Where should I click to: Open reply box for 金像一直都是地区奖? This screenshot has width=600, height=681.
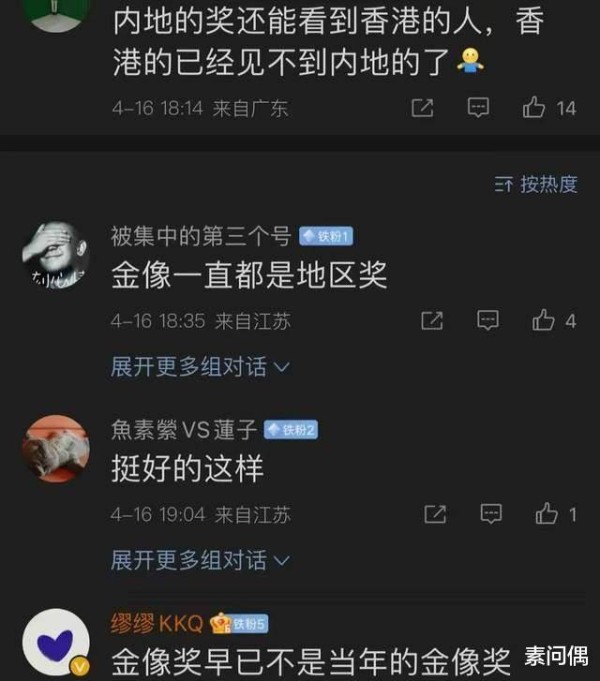coord(487,321)
